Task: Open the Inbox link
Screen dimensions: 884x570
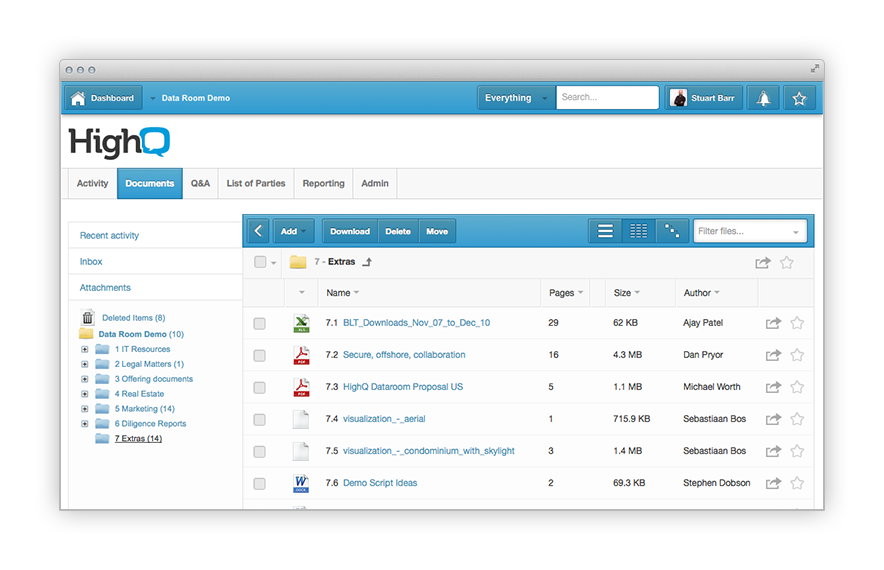Action: coord(91,262)
